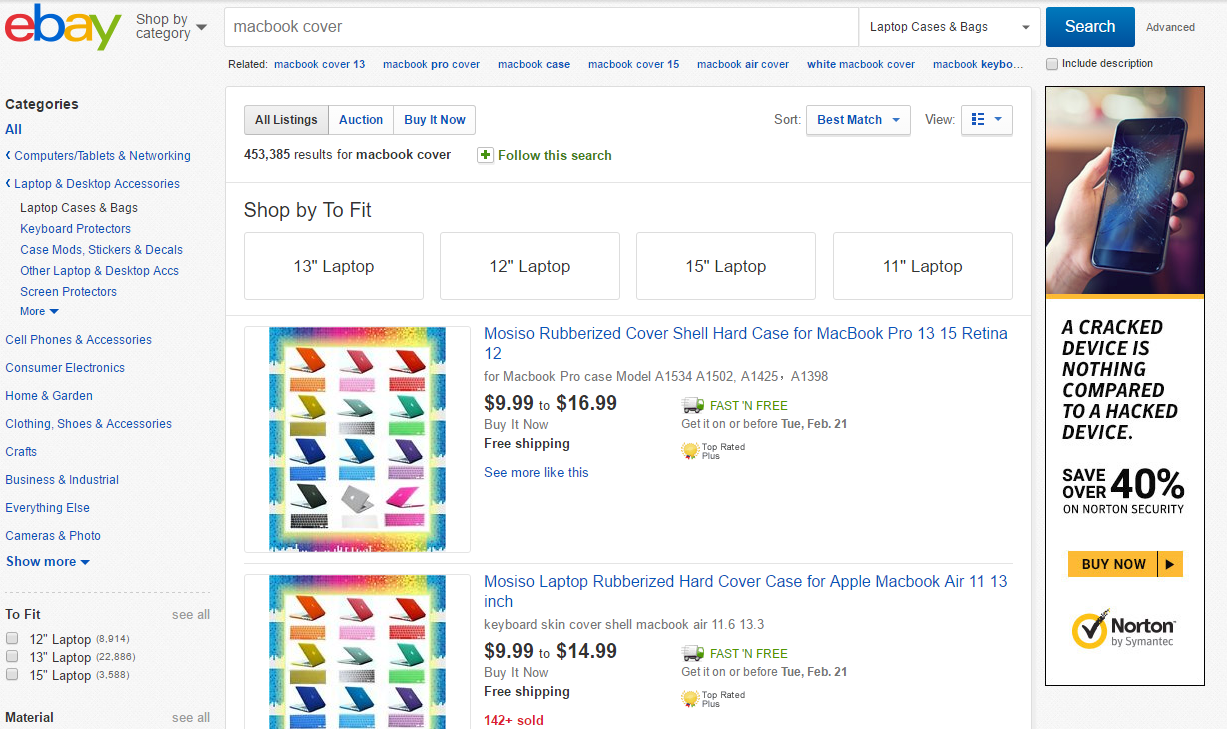Click the eBay logo
This screenshot has height=729, width=1227.
coord(63,27)
